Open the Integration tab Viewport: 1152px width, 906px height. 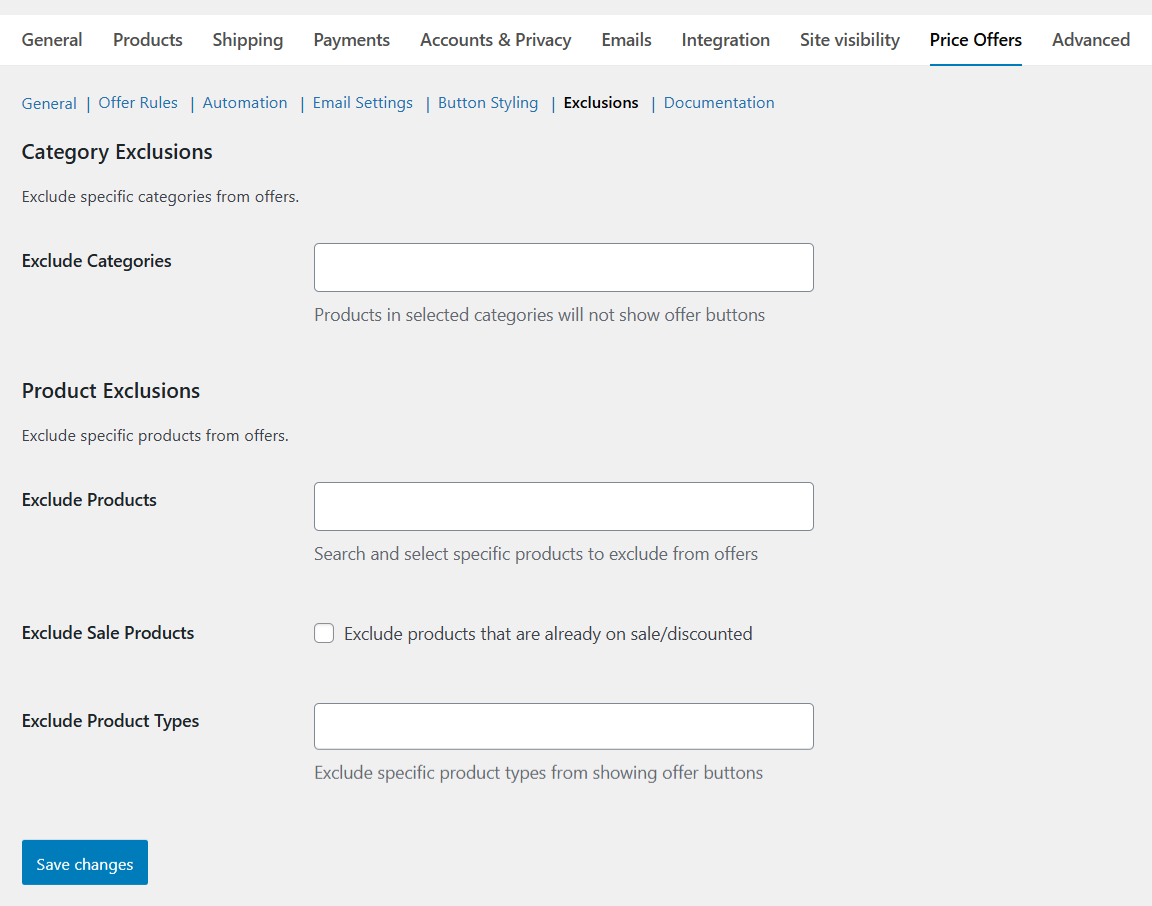pos(726,40)
